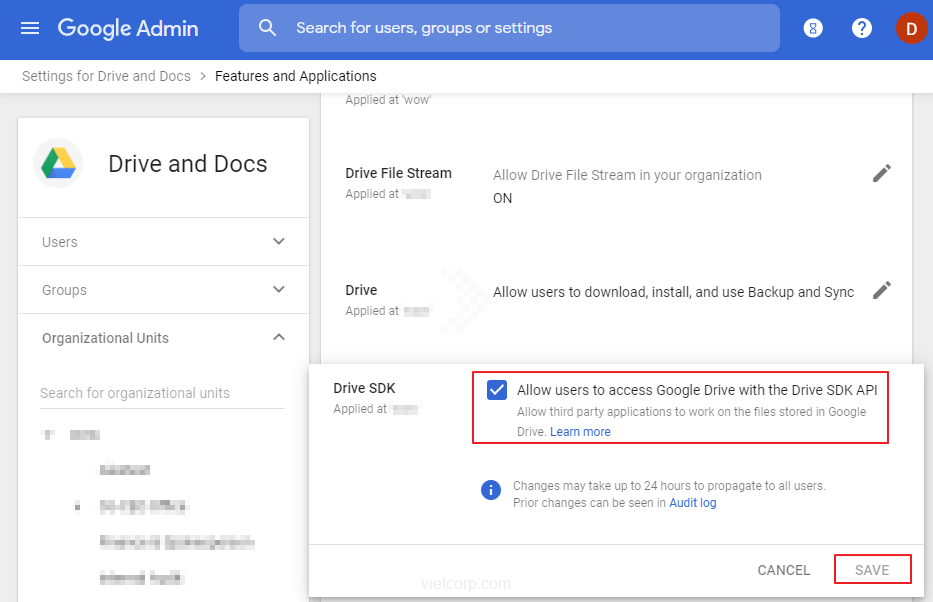Open the account avatar D
Screen dimensions: 933x602
[x=910, y=28]
